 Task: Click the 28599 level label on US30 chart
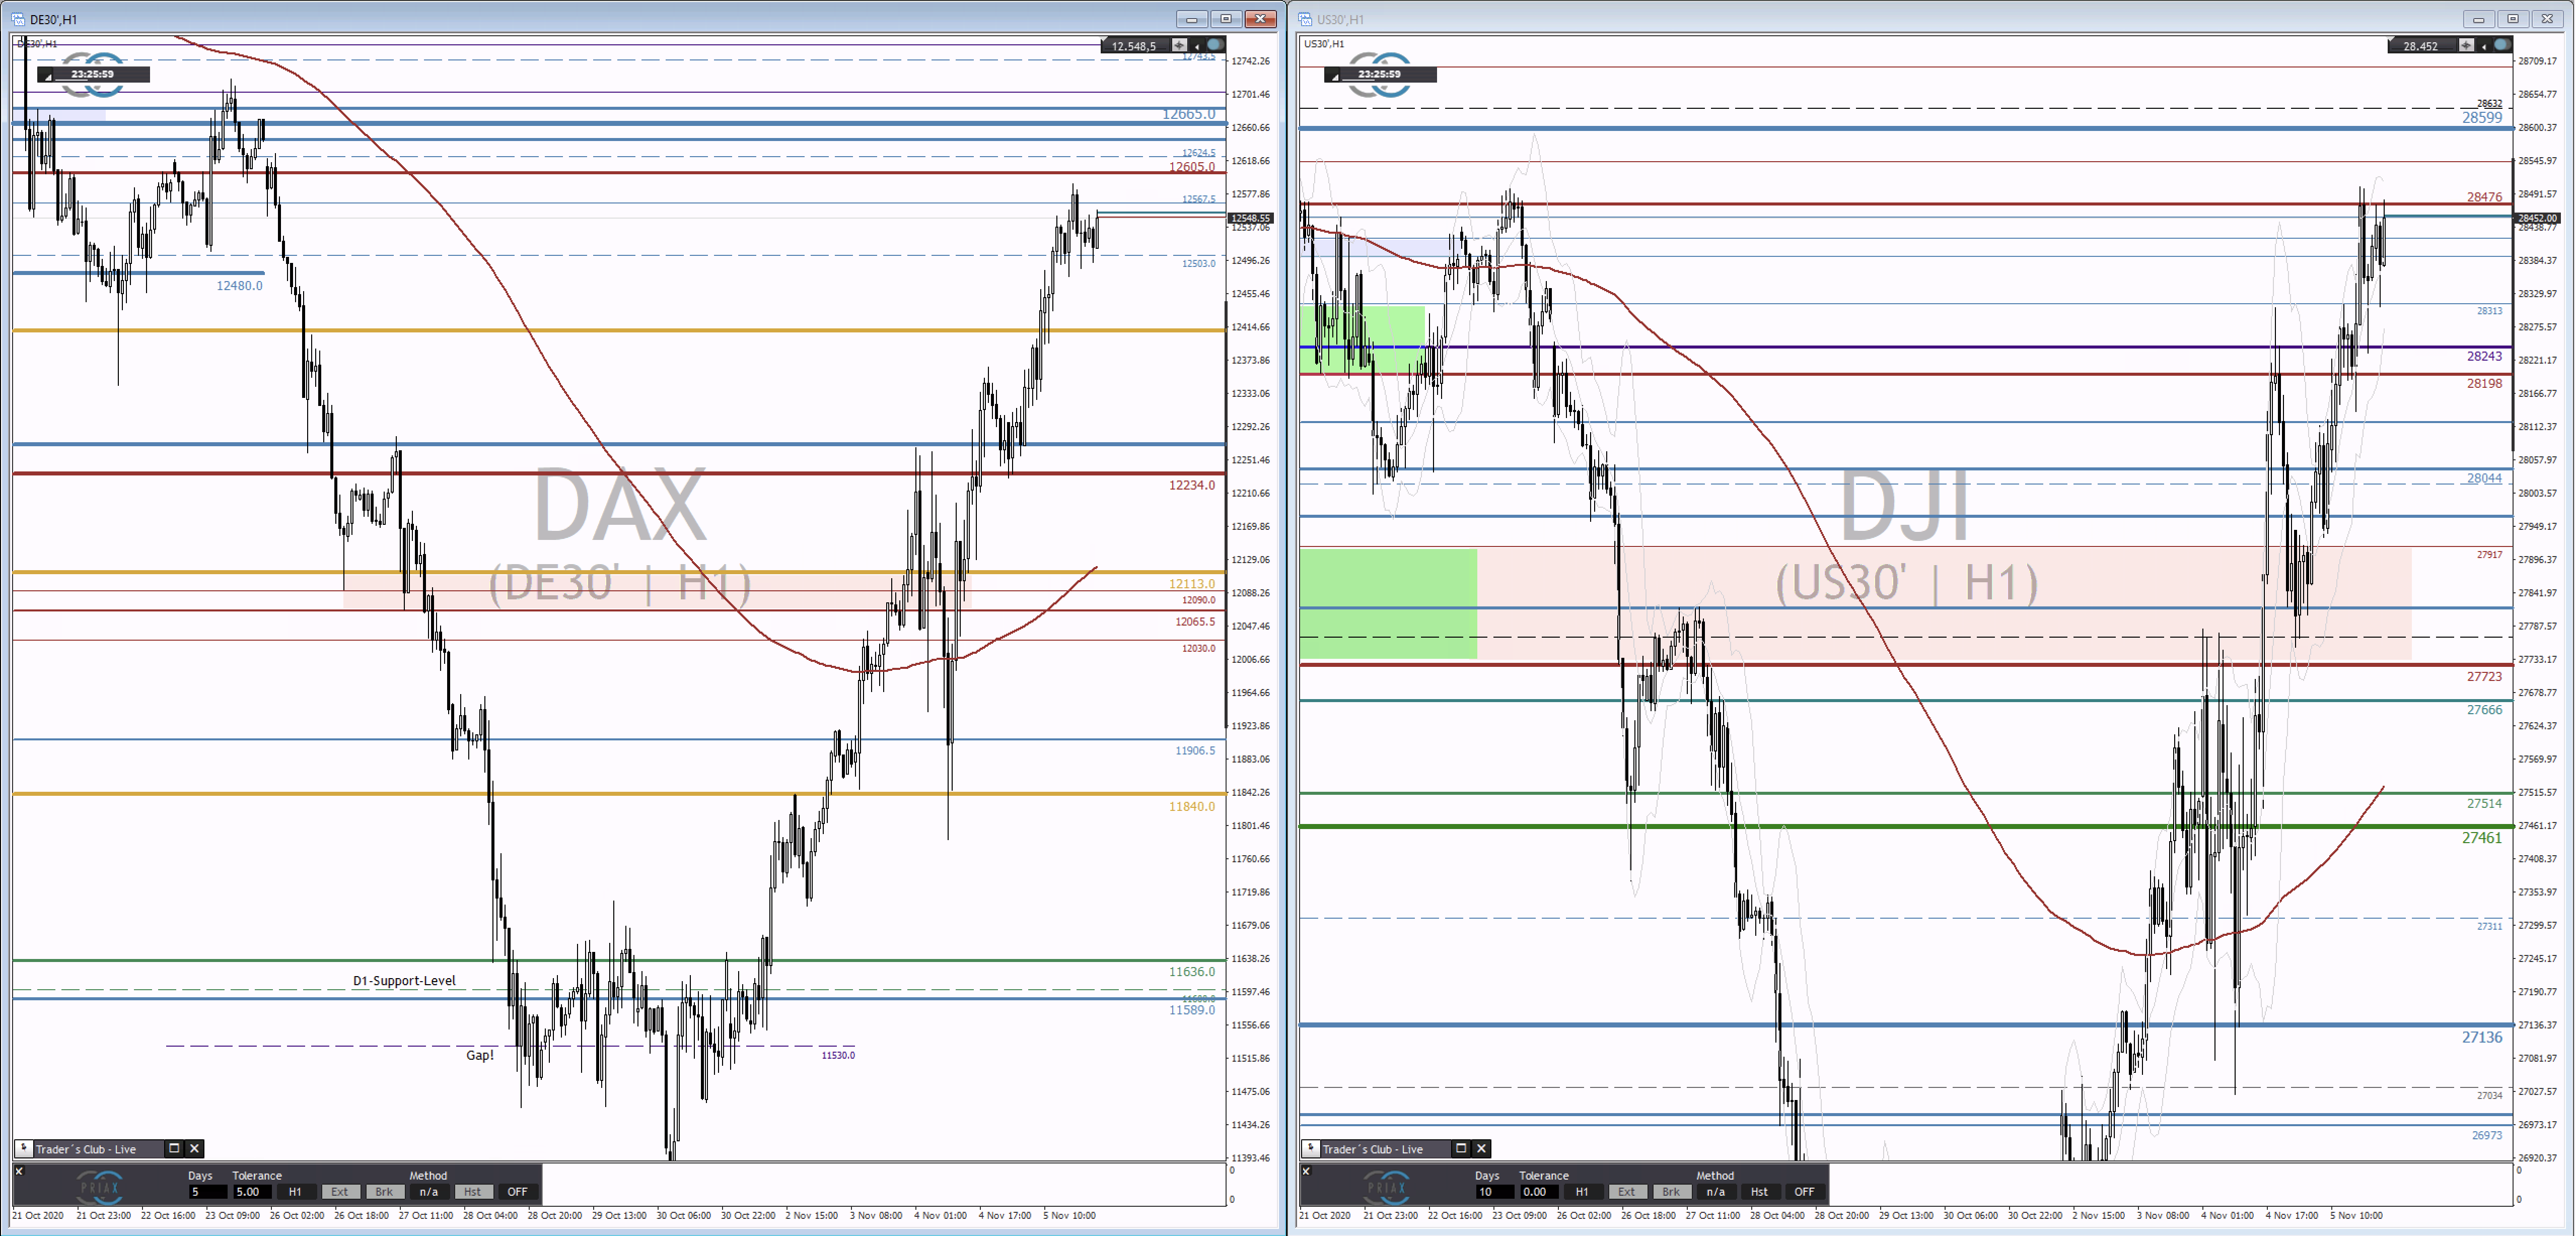pyautogui.click(x=2482, y=117)
